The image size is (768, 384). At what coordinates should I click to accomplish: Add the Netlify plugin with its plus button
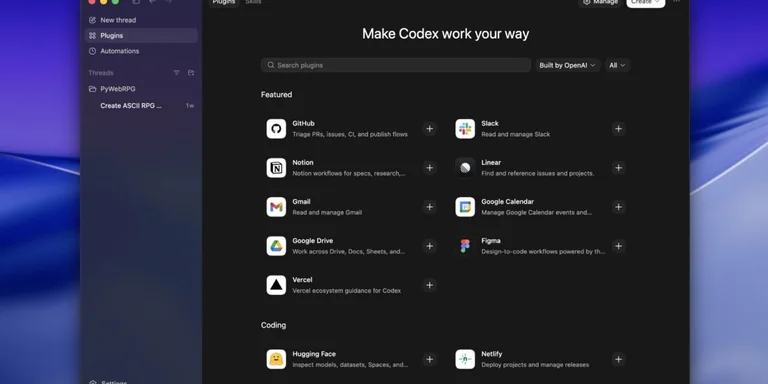point(619,360)
